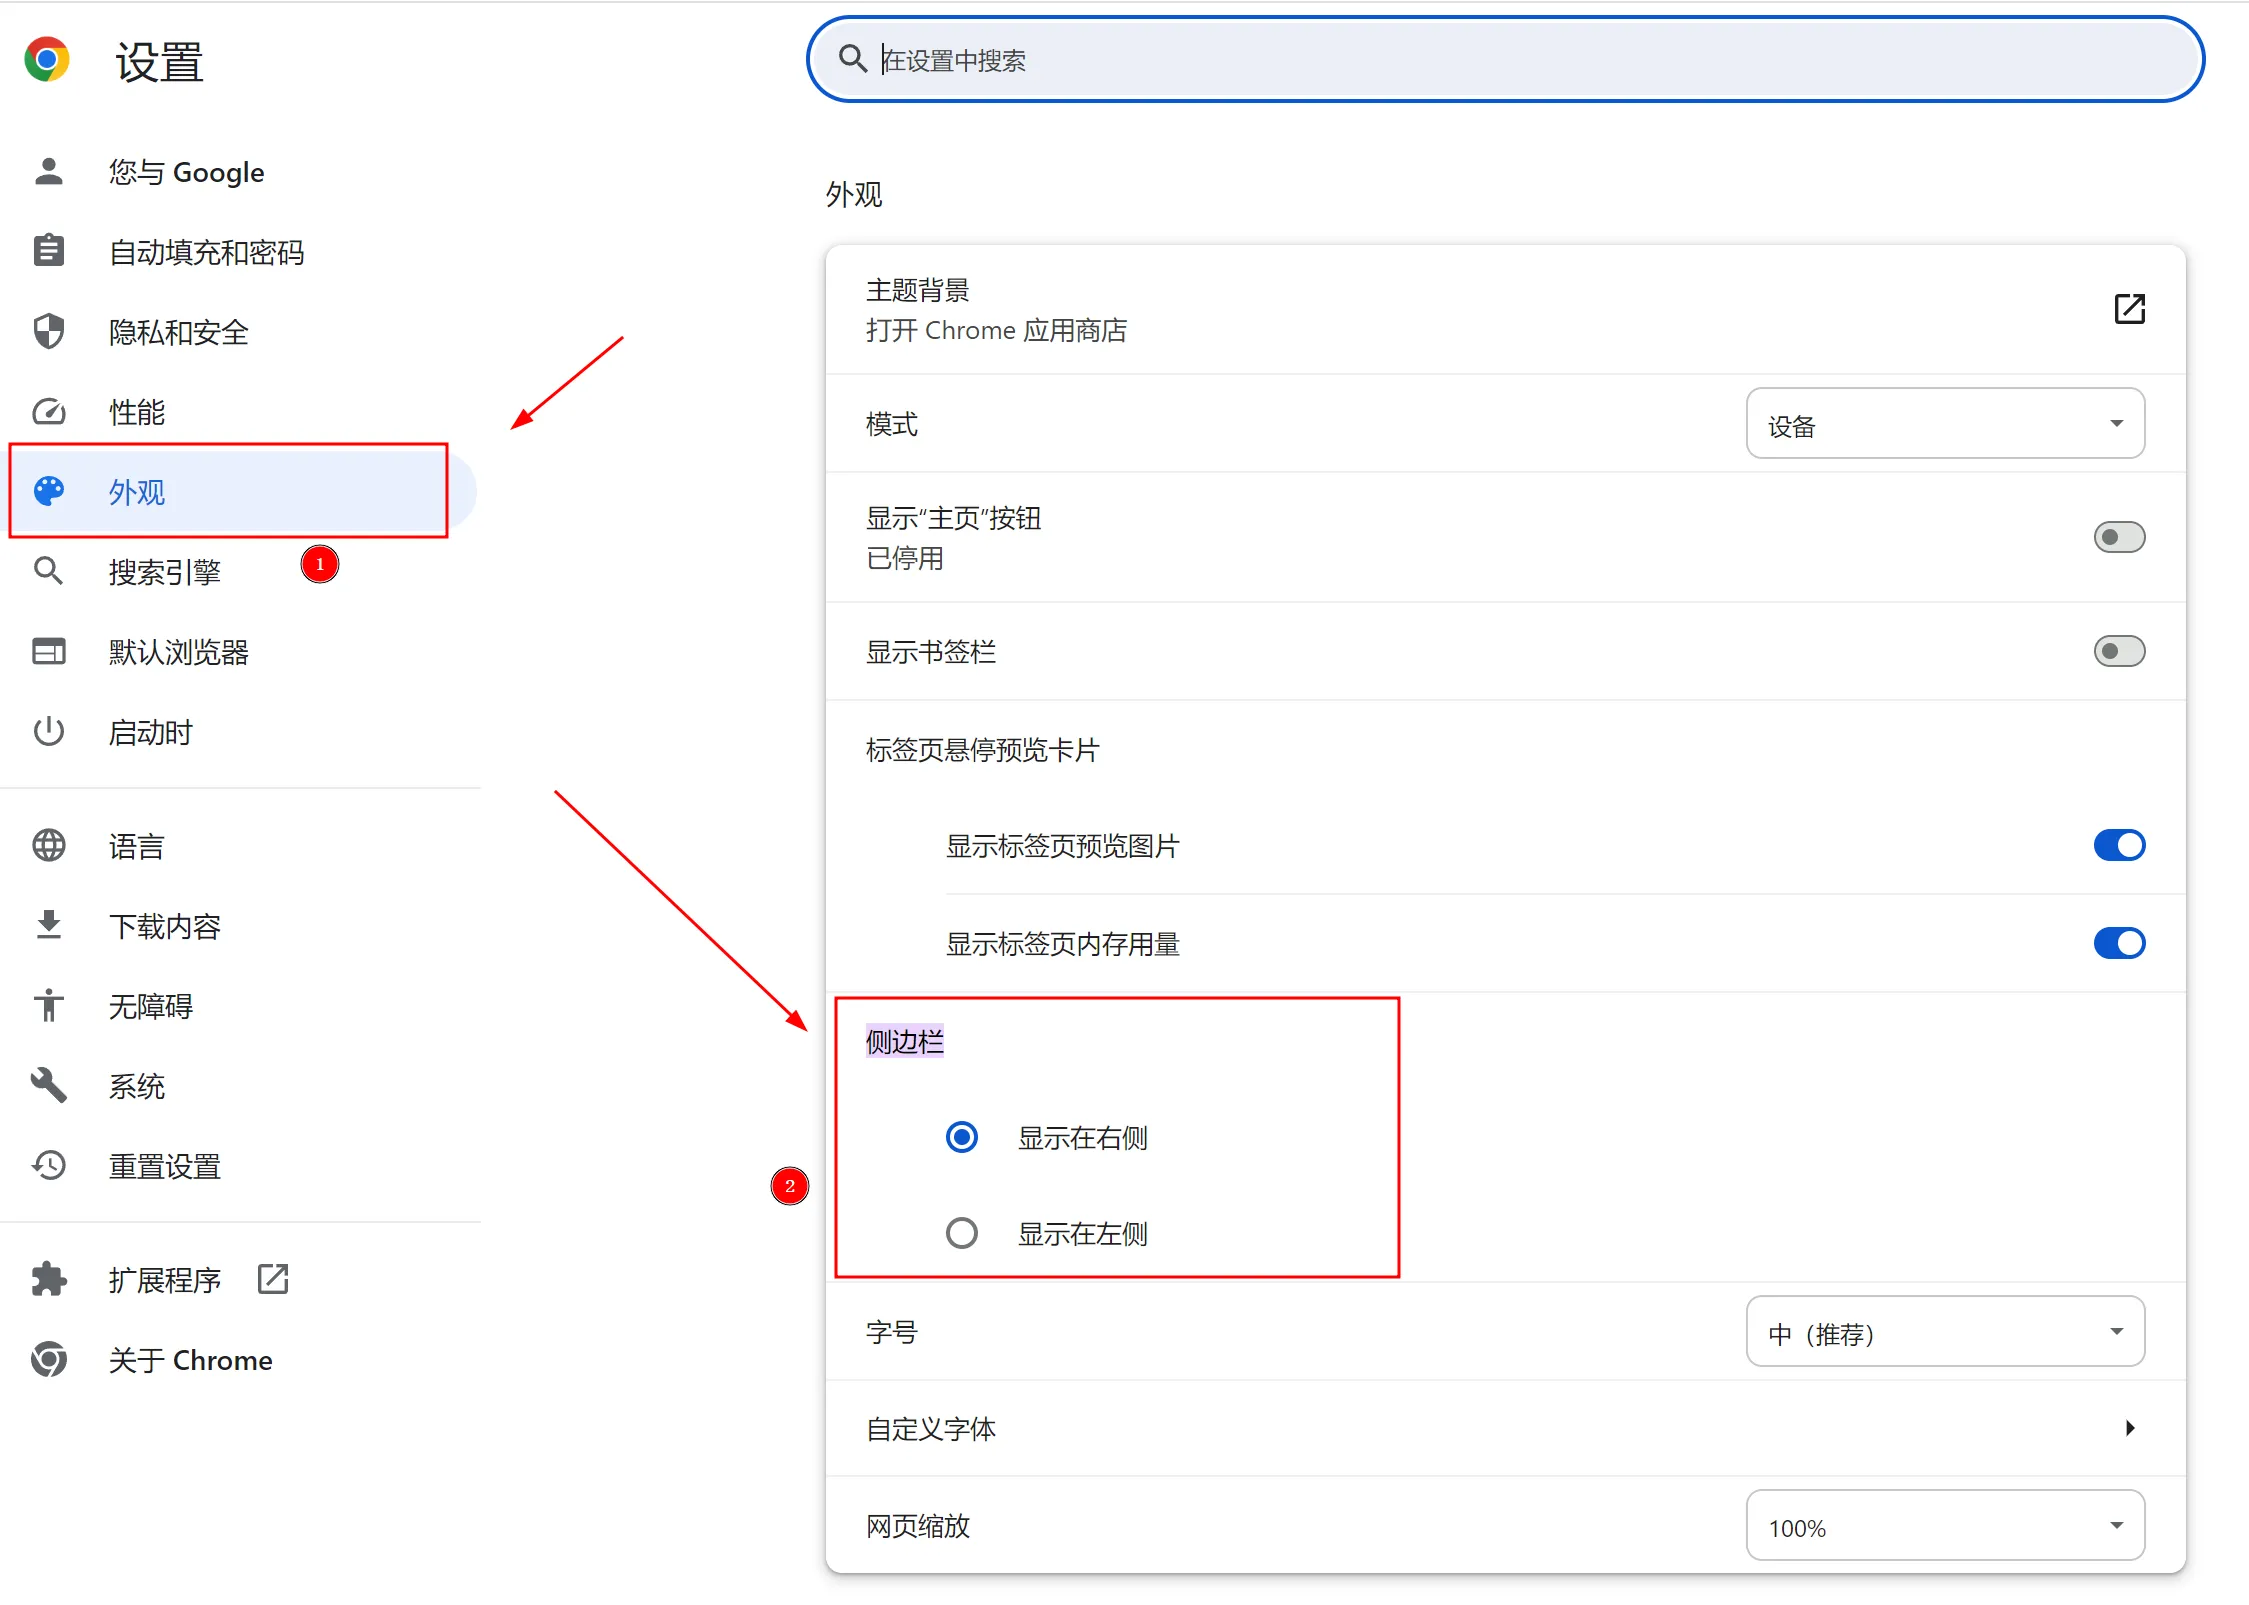
Task: Open 自定义字体 submenu arrow
Action: (x=2129, y=1428)
